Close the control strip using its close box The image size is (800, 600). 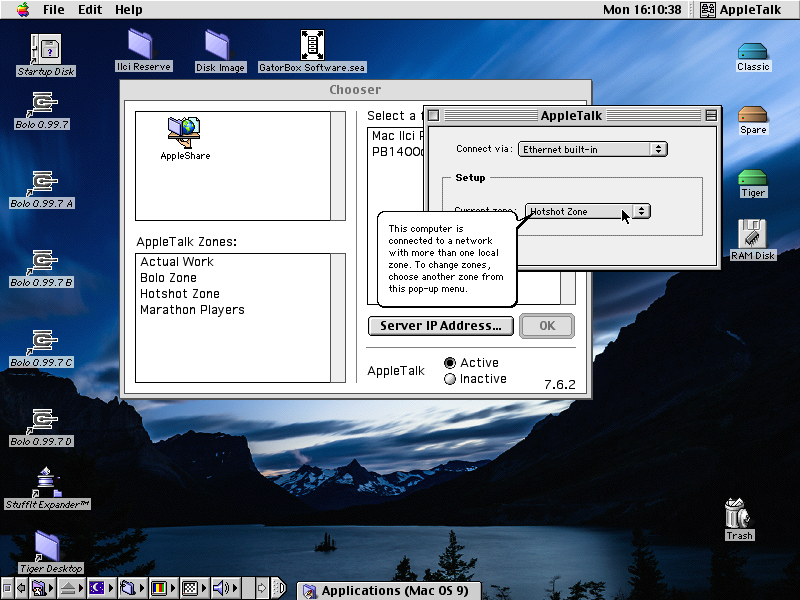click(6, 588)
